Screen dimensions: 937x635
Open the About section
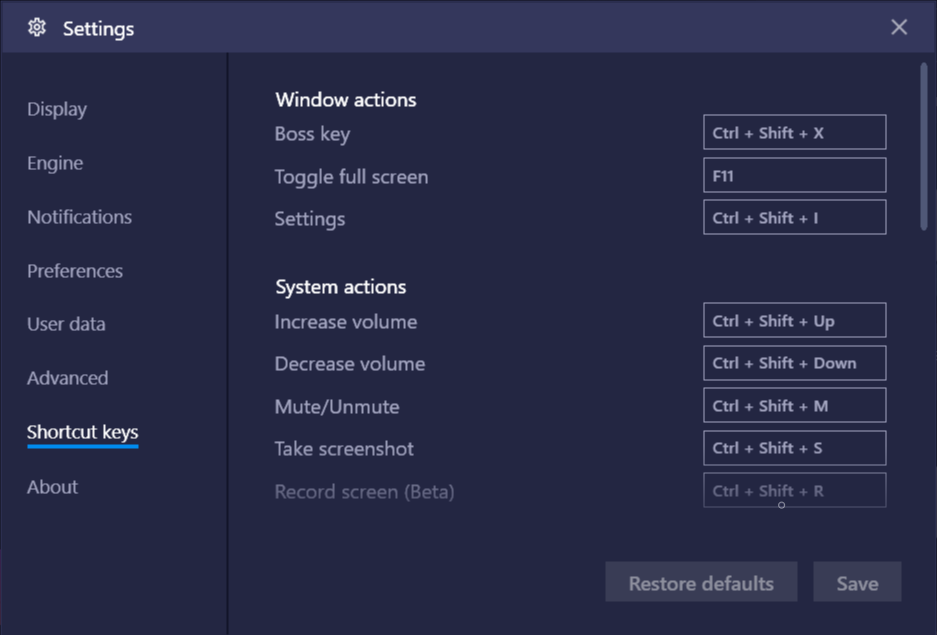pos(53,487)
